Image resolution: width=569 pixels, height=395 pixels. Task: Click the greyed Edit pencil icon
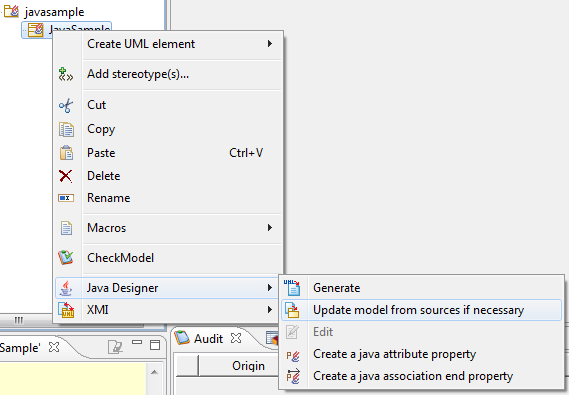[x=292, y=332]
